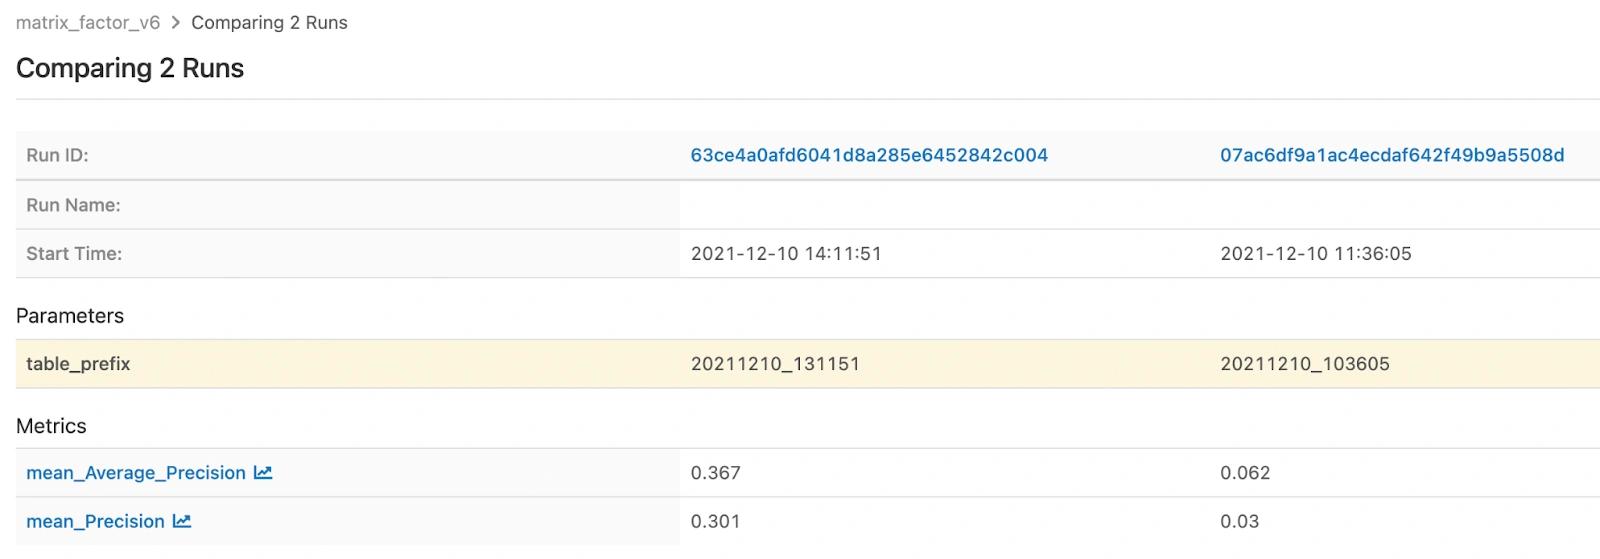Open chart icon beside mean_Average_Precision
This screenshot has height=559, width=1600.
(263, 473)
